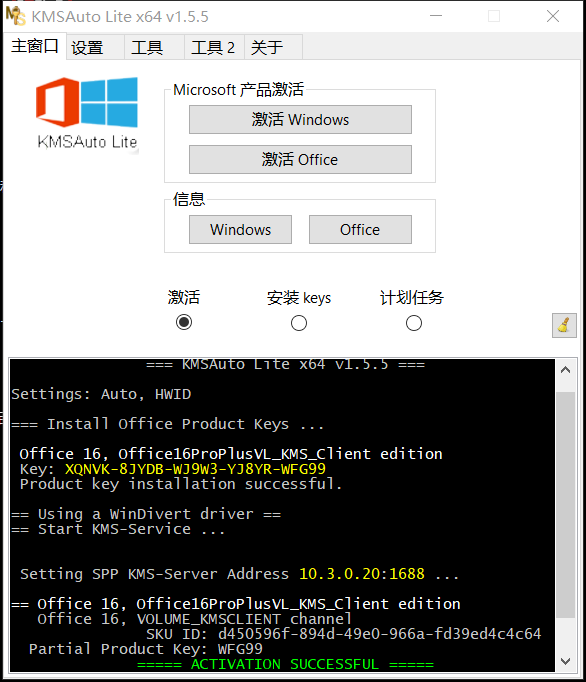Select the 计划任务 radio option
586x682 pixels.
coord(414,323)
